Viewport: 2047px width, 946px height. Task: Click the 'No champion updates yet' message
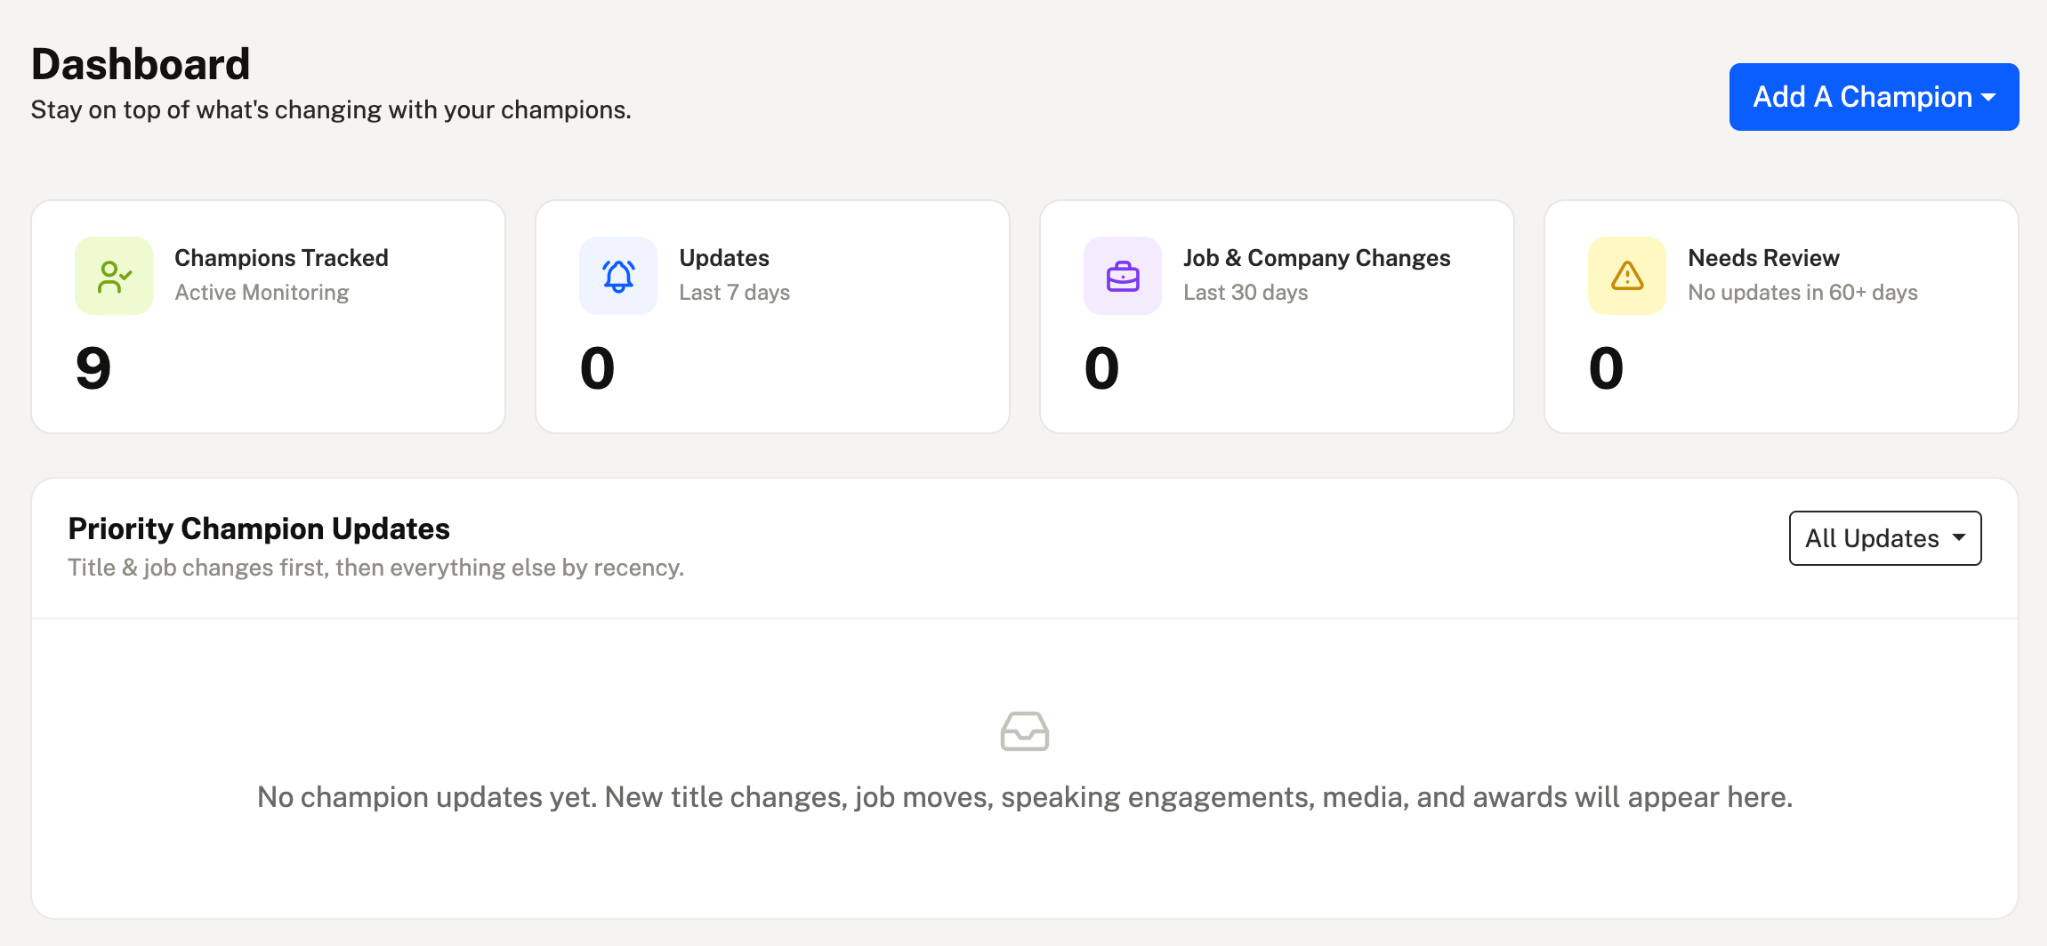[1024, 797]
